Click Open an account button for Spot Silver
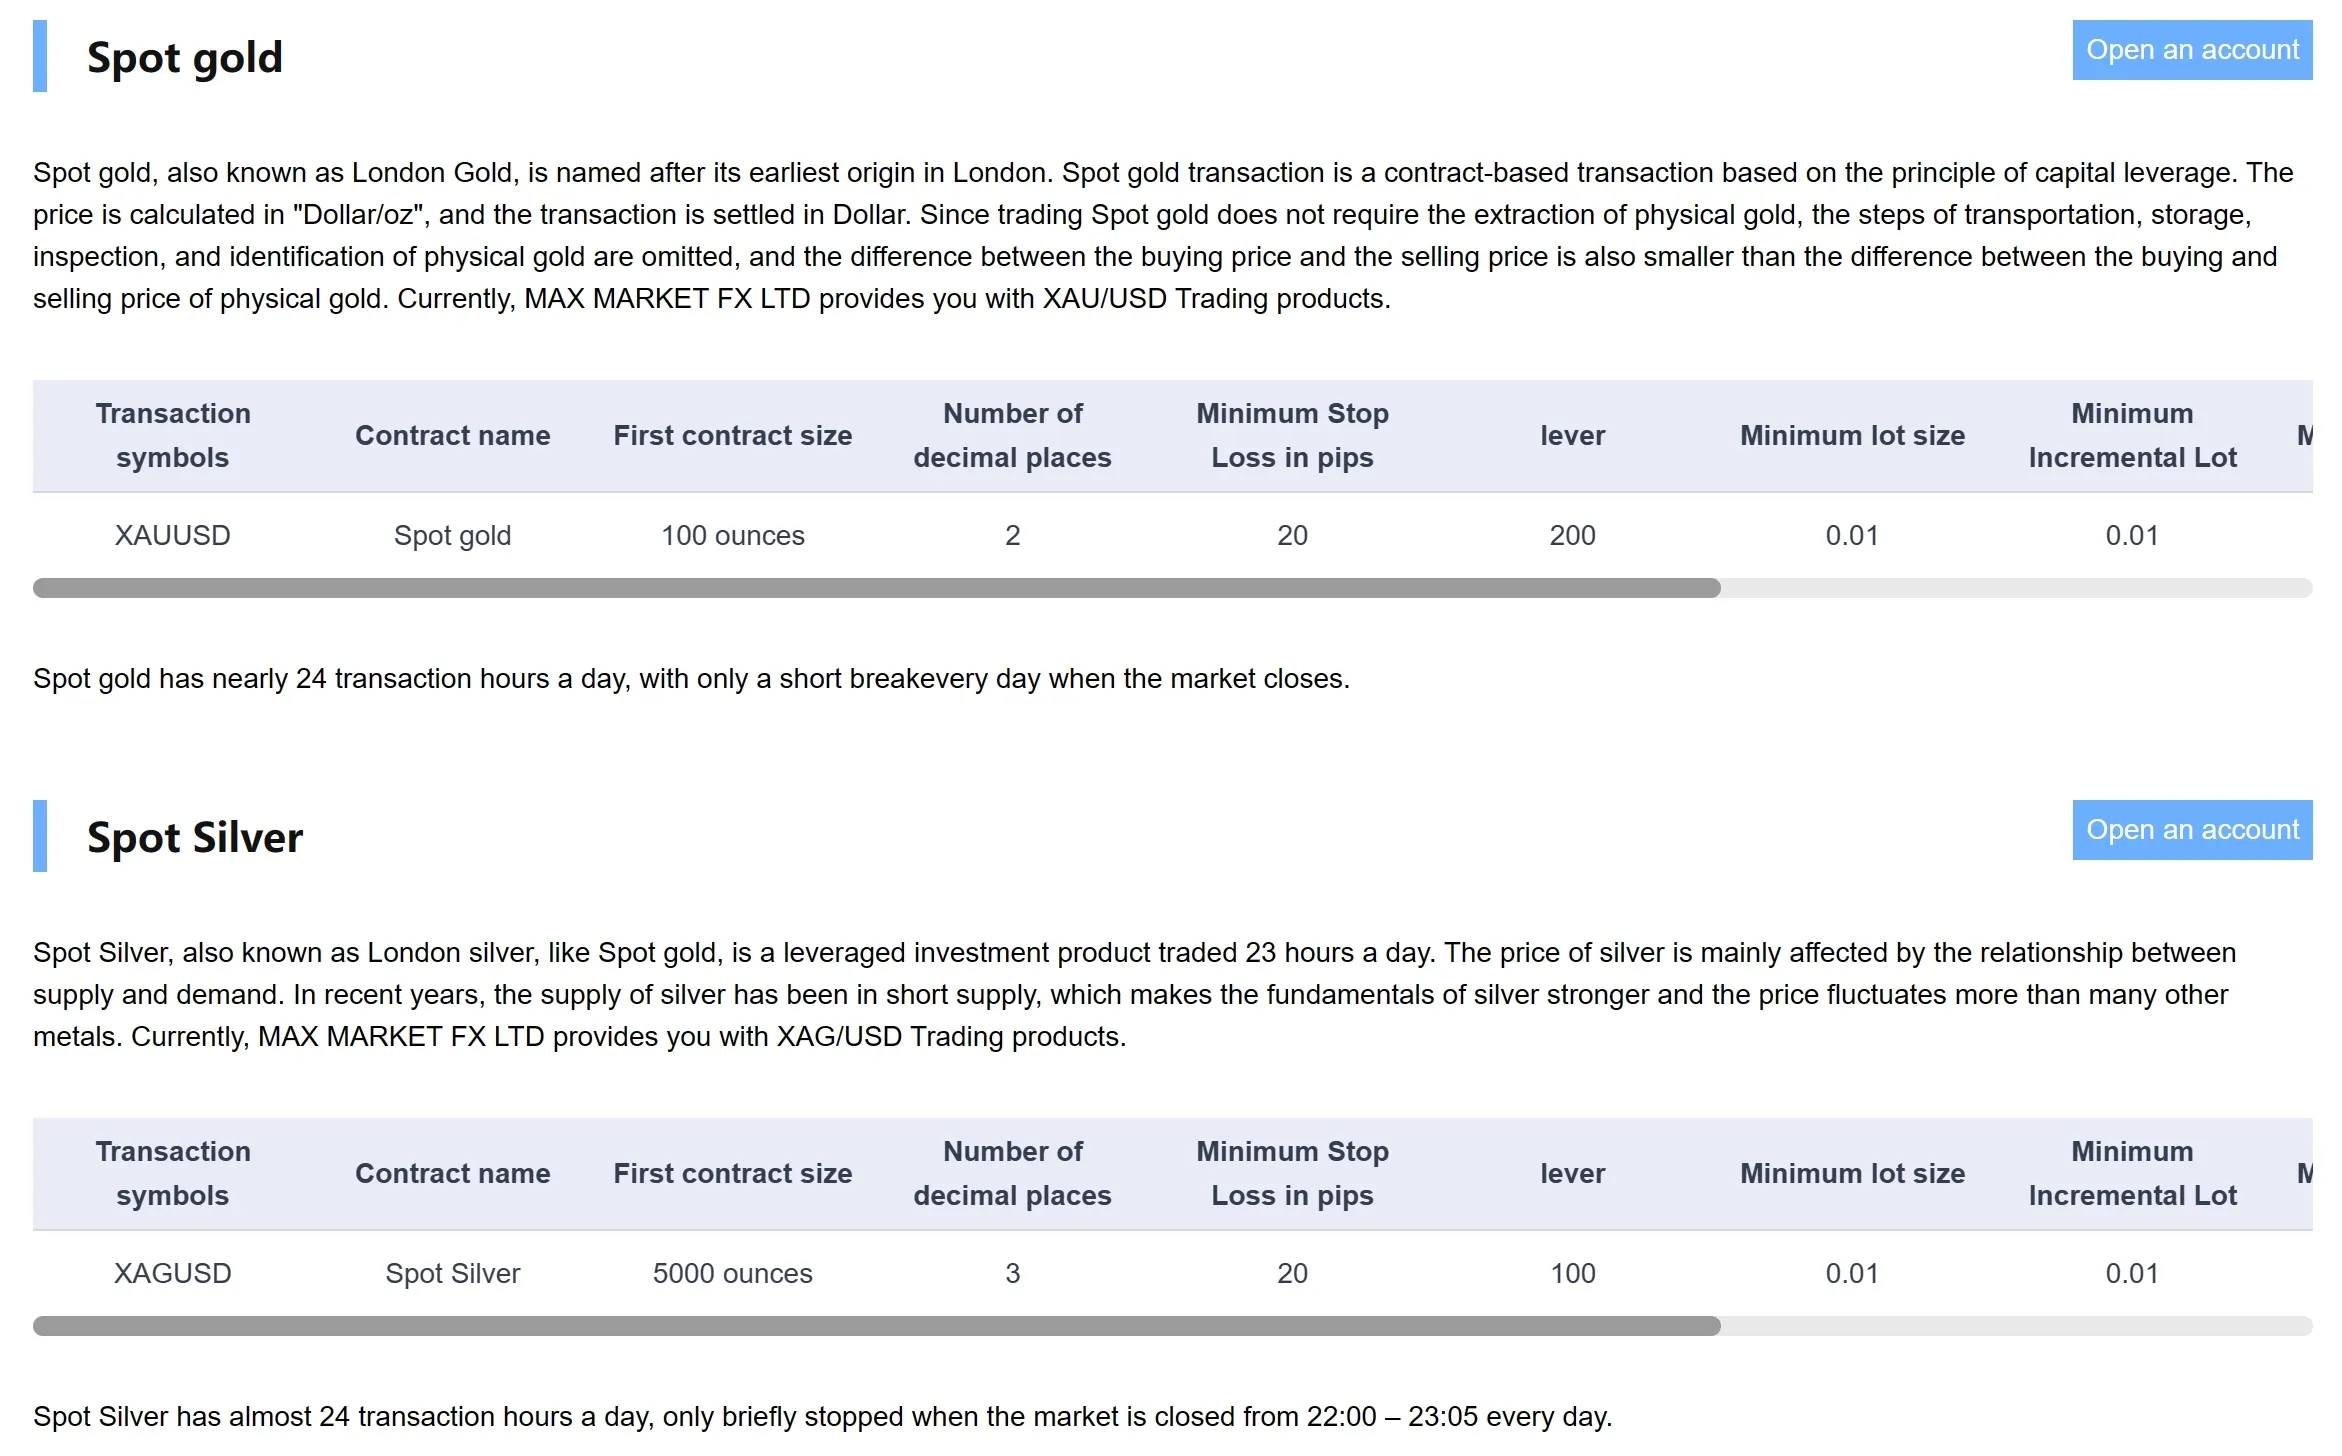Image resolution: width=2342 pixels, height=1456 pixels. pyautogui.click(x=2192, y=830)
